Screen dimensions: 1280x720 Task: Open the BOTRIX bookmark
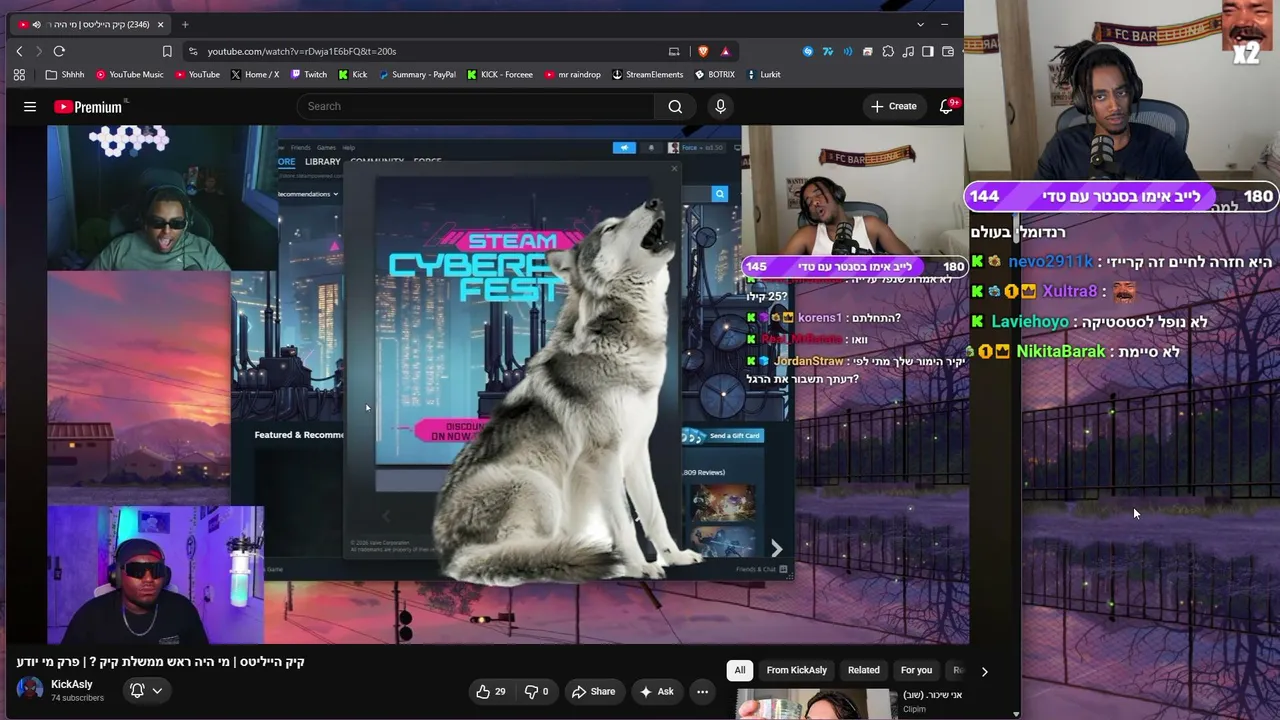(x=715, y=74)
